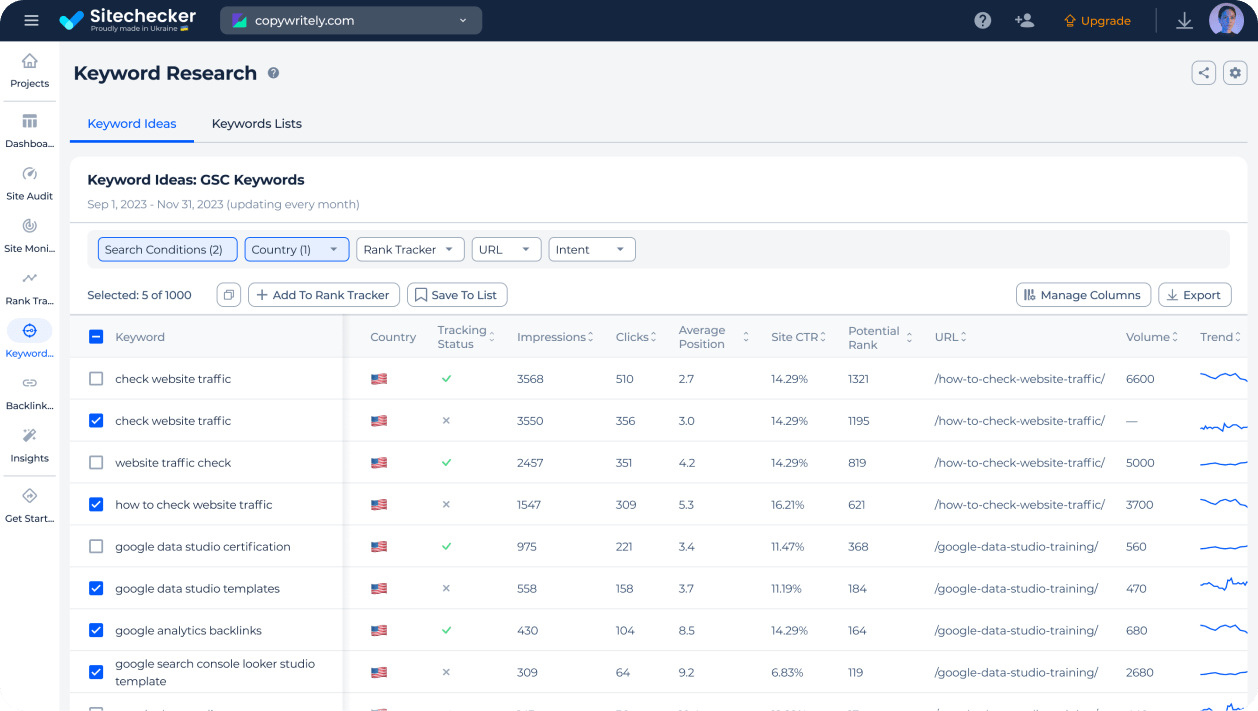Viewport: 1258px width, 711px height.
Task: Open /google-data-studio-training/ URL for google analytics backlinks
Action: pos(1016,631)
